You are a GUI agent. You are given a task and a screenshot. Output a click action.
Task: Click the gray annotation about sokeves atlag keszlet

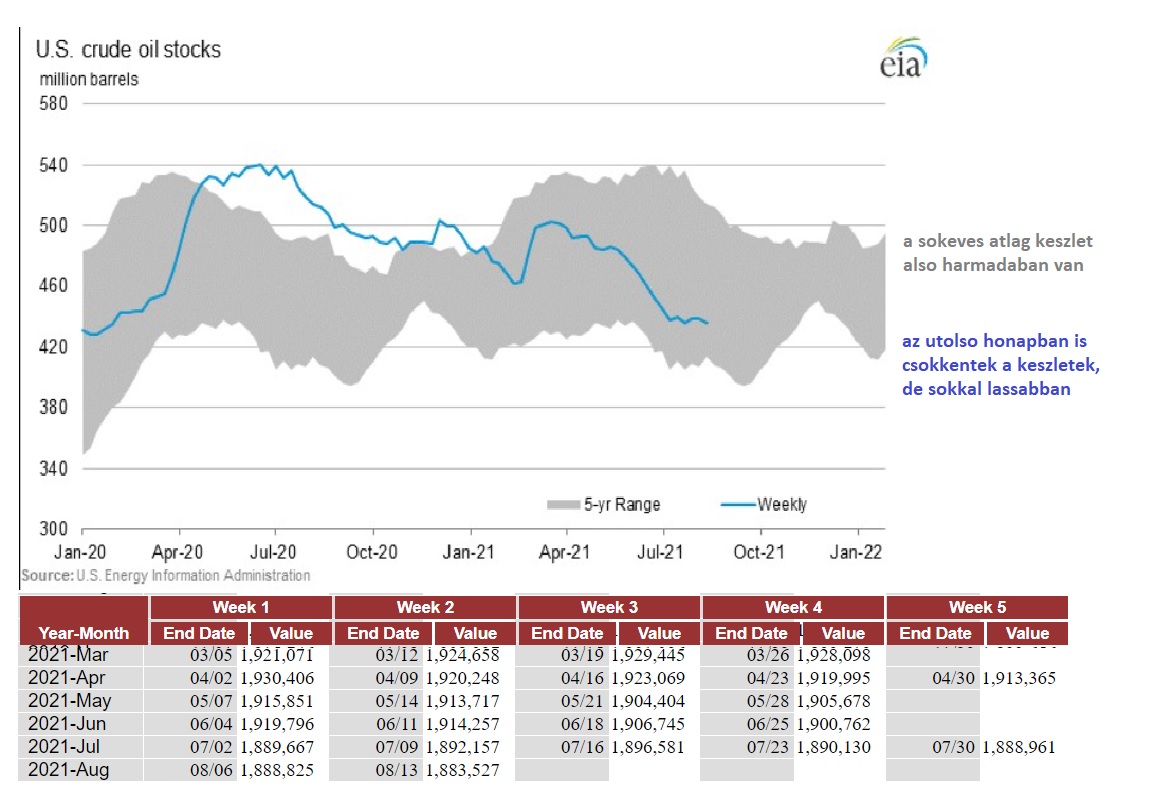tap(997, 253)
